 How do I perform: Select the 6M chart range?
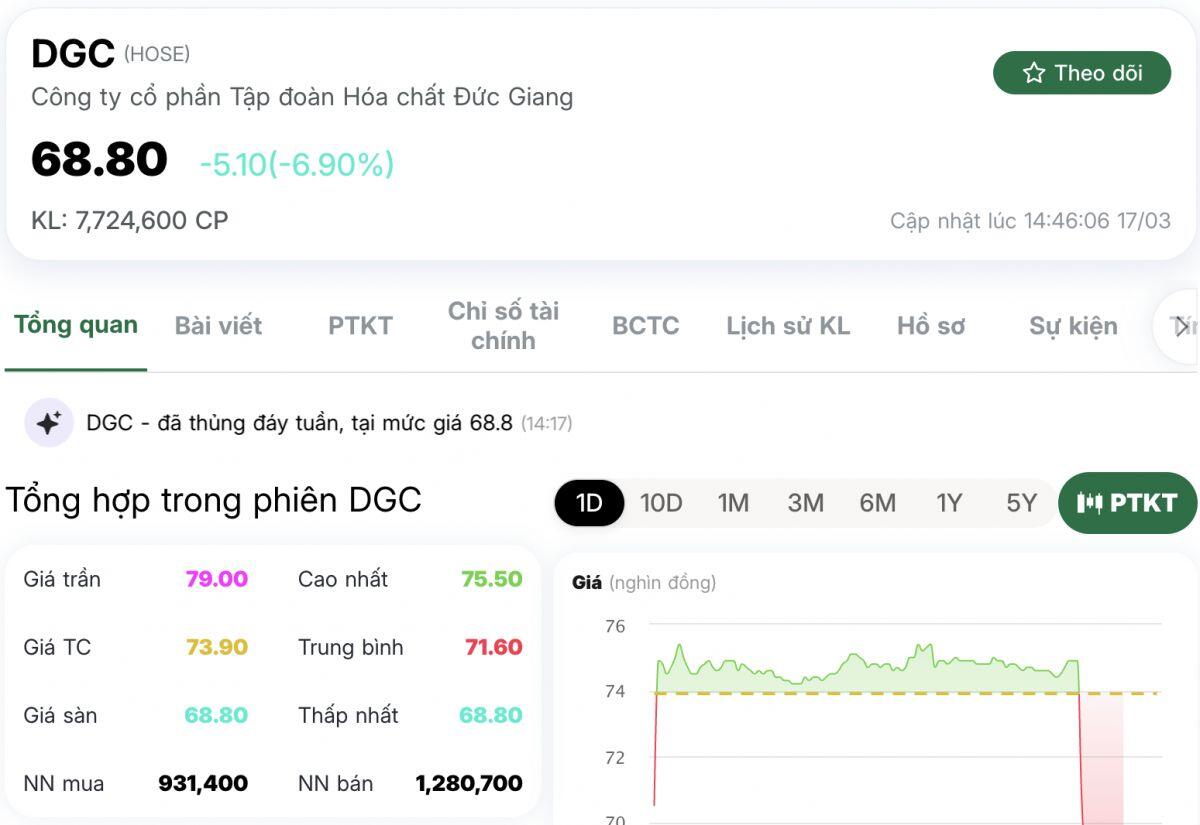coord(877,503)
